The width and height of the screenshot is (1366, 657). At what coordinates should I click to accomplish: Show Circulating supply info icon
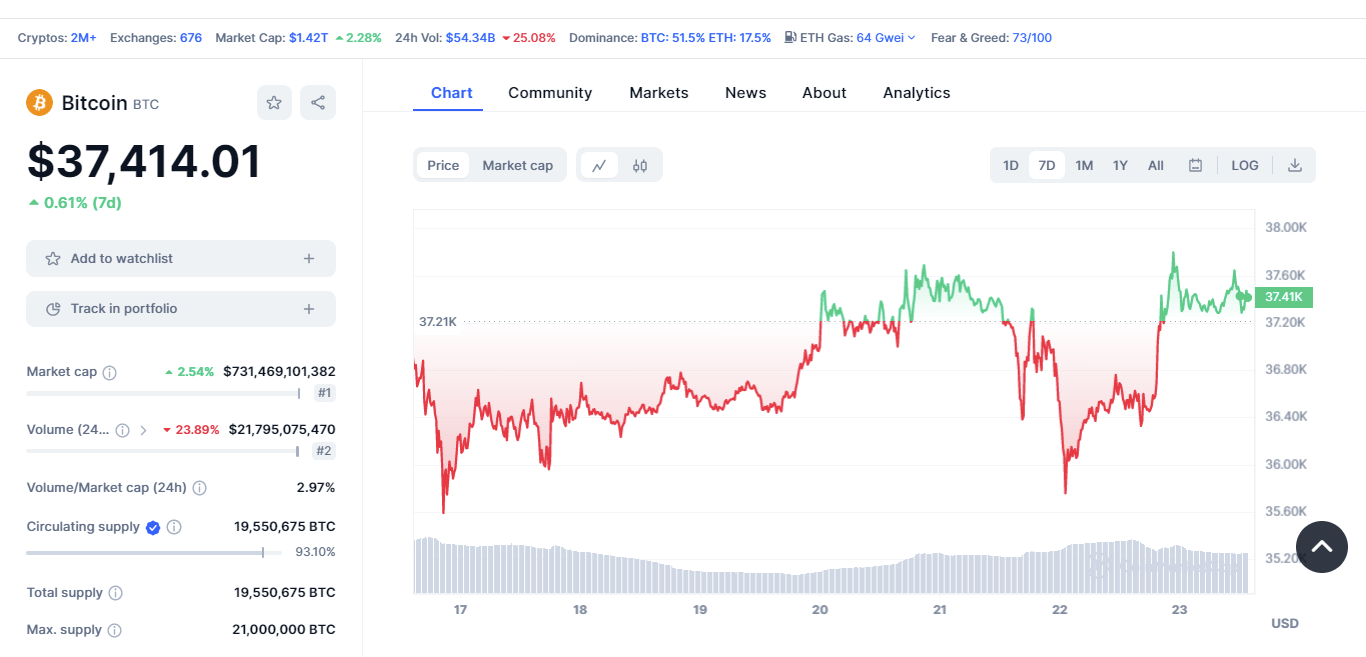pos(174,527)
